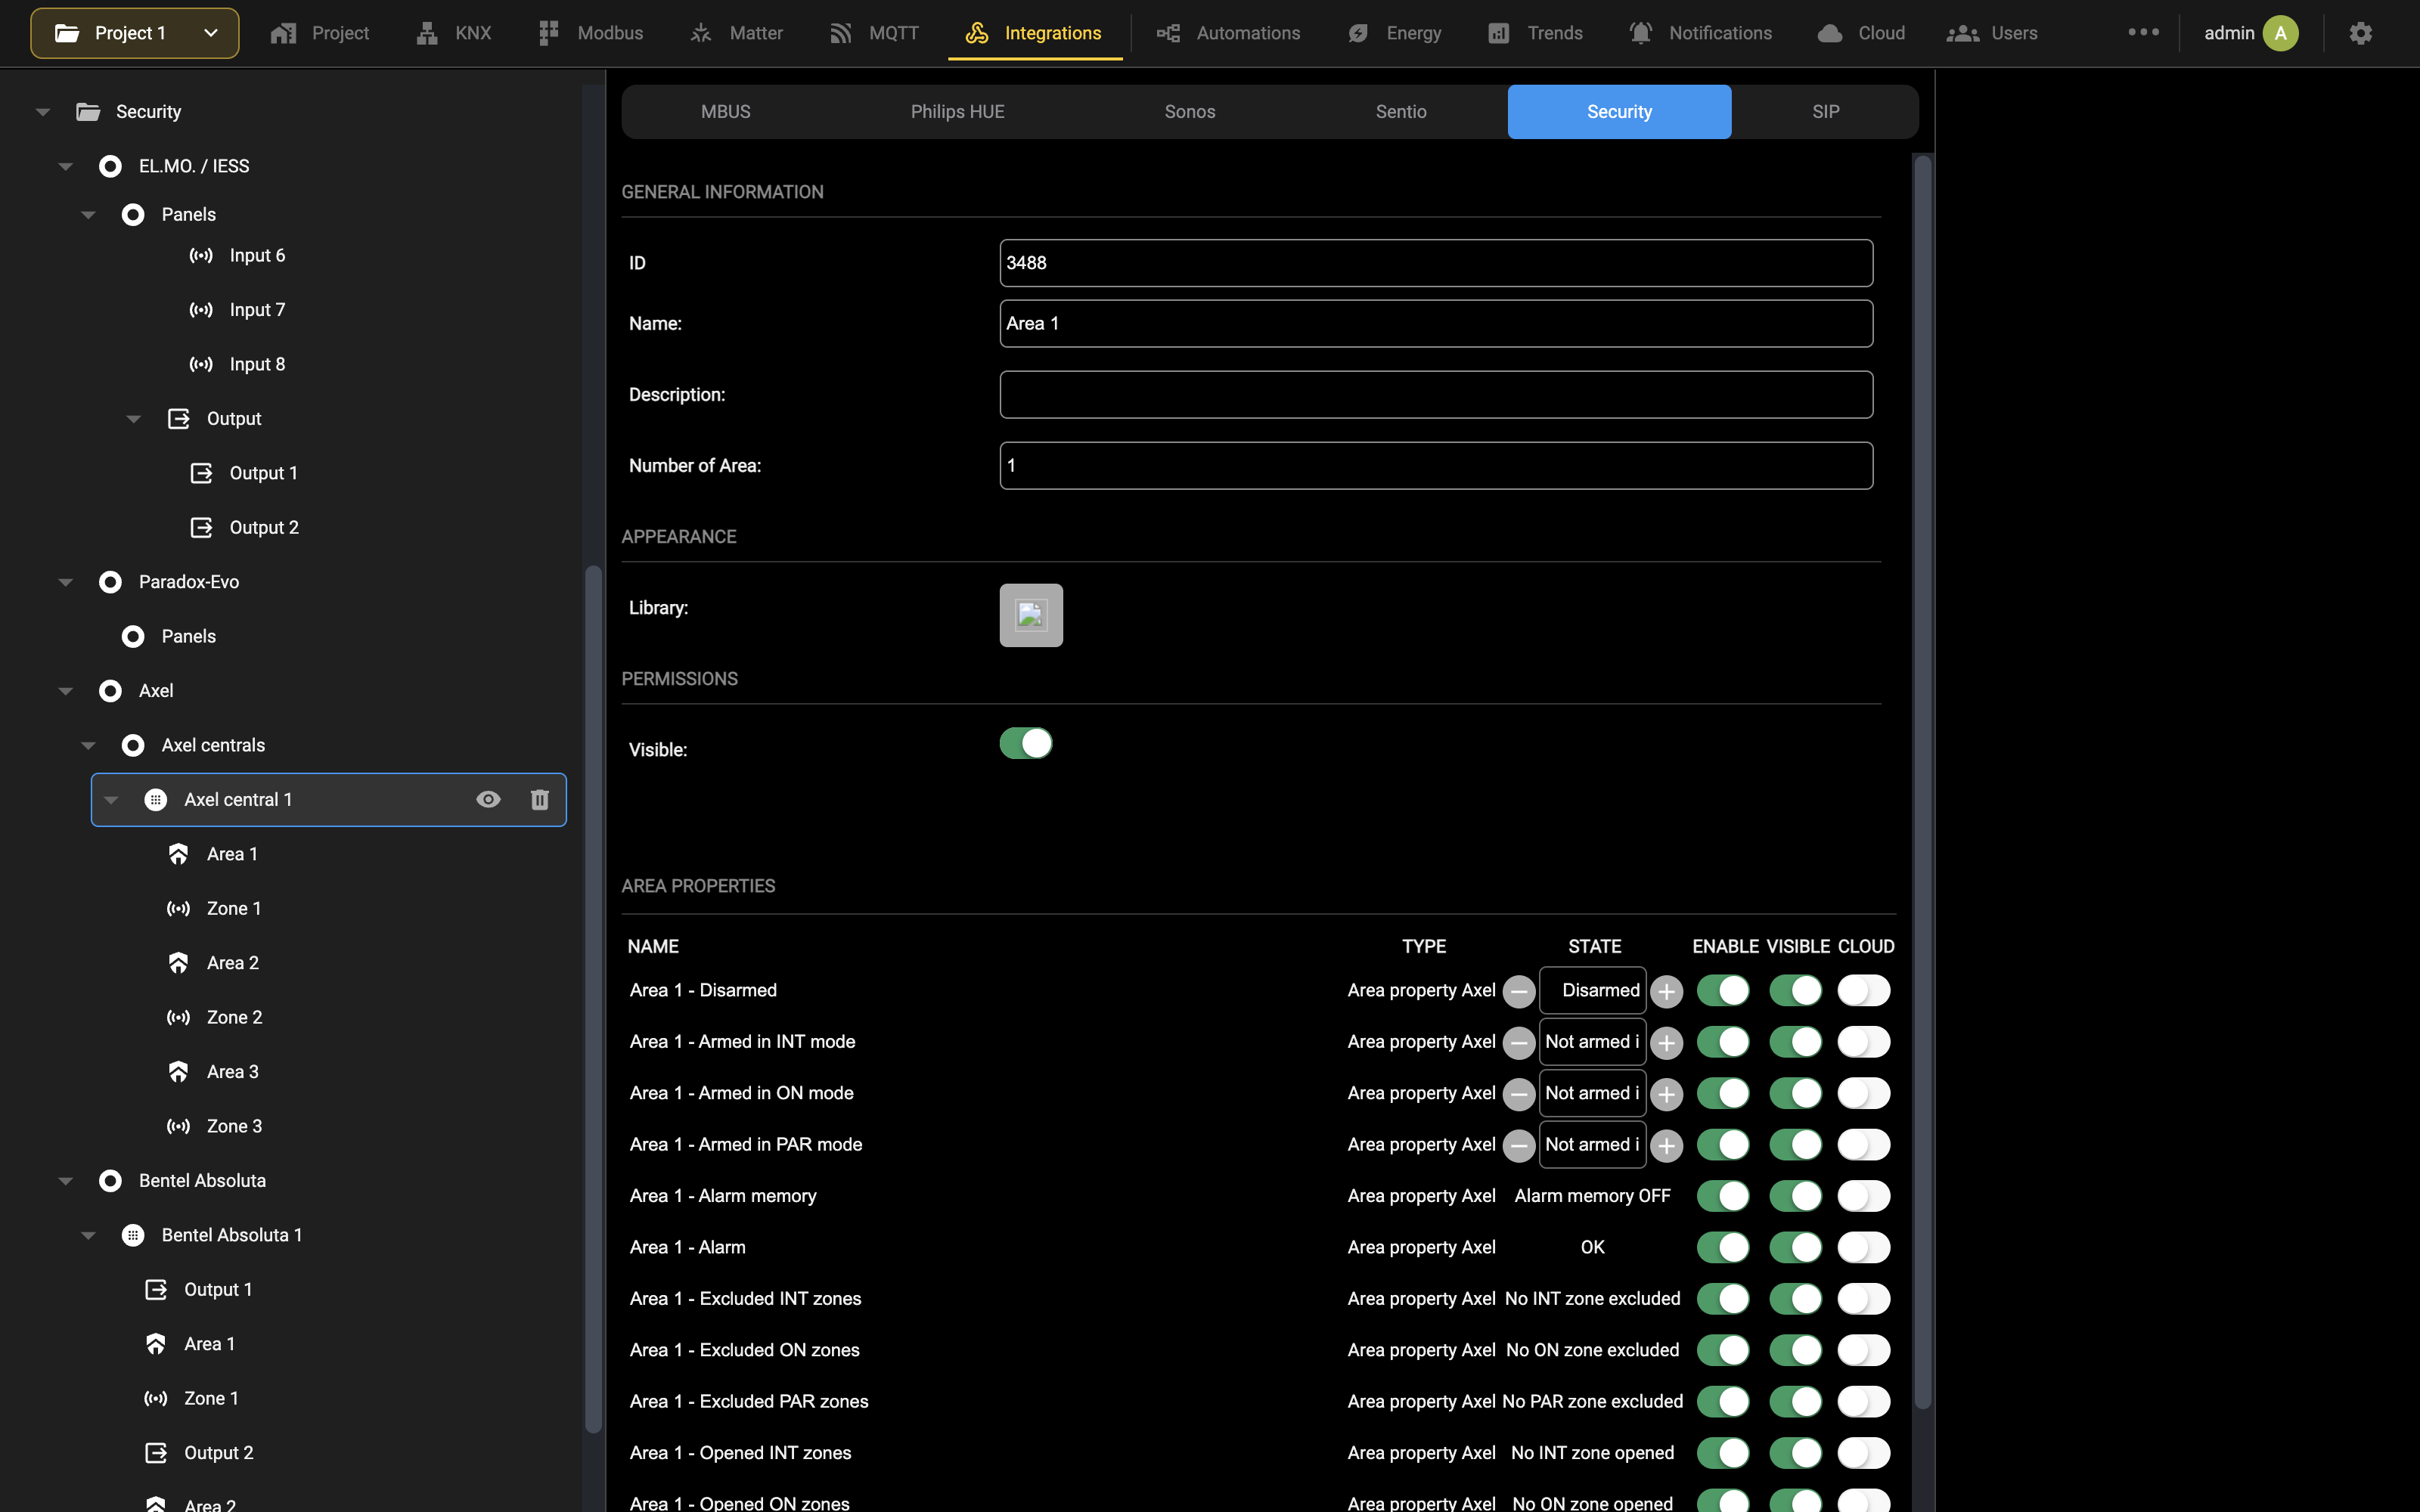This screenshot has width=2420, height=1512.
Task: Toggle the Visible permission switch
Action: coord(1026,743)
